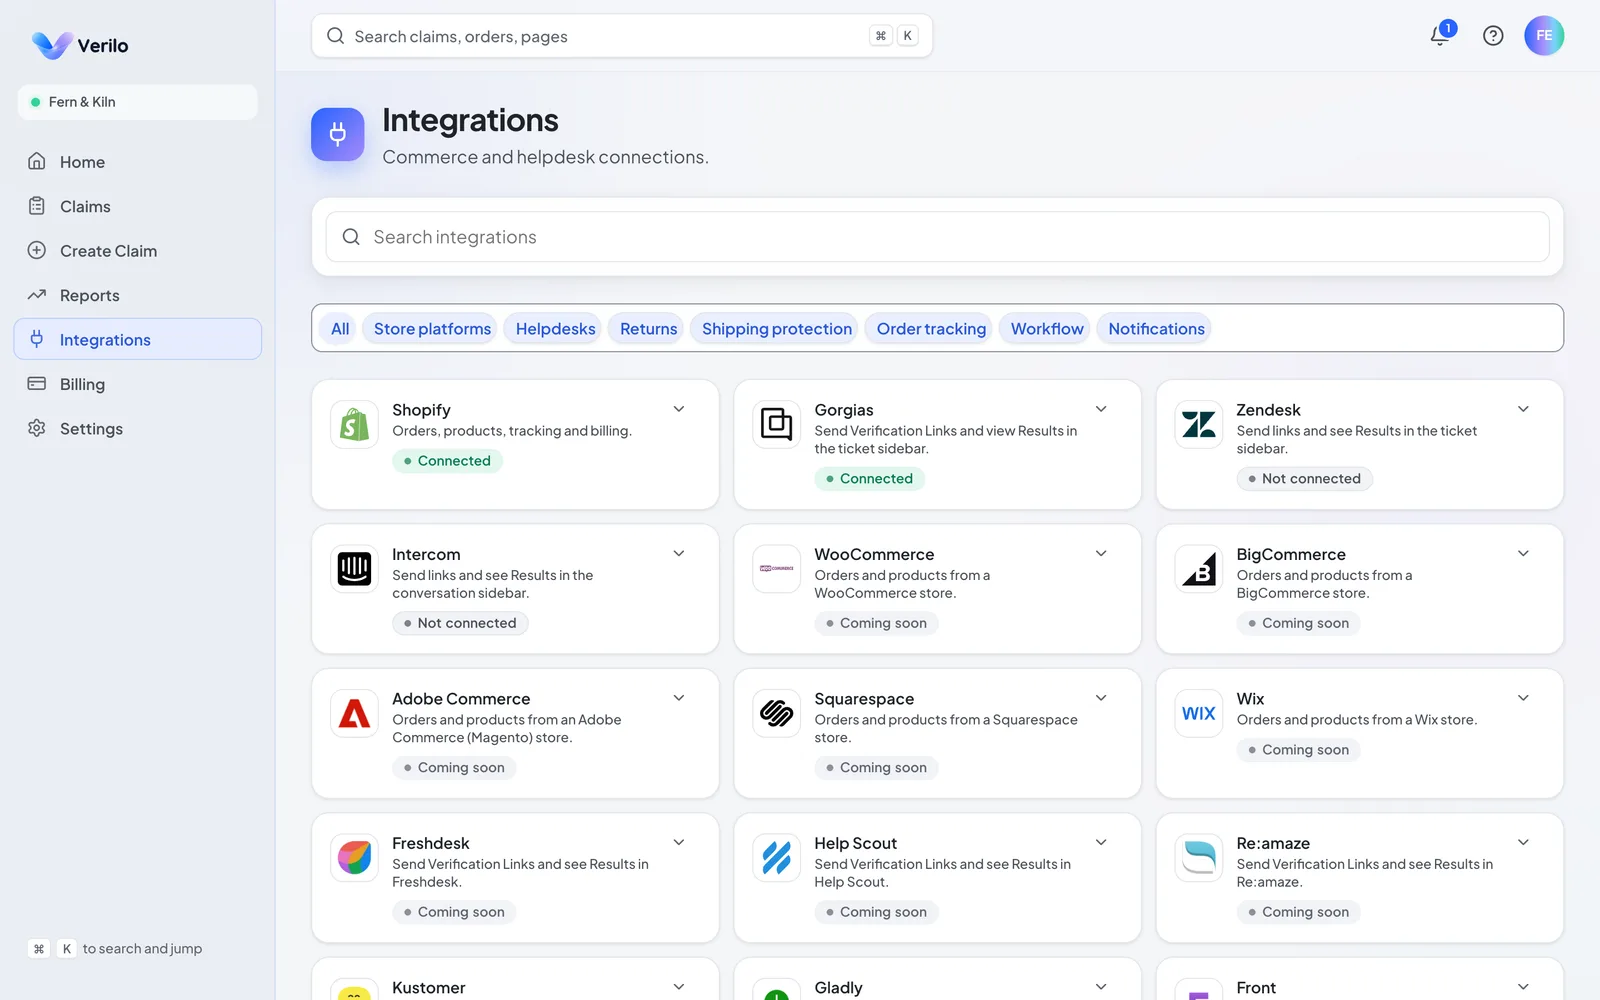Expand the Gorgias card chevron
Viewport: 1600px width, 1000px height.
point(1101,409)
